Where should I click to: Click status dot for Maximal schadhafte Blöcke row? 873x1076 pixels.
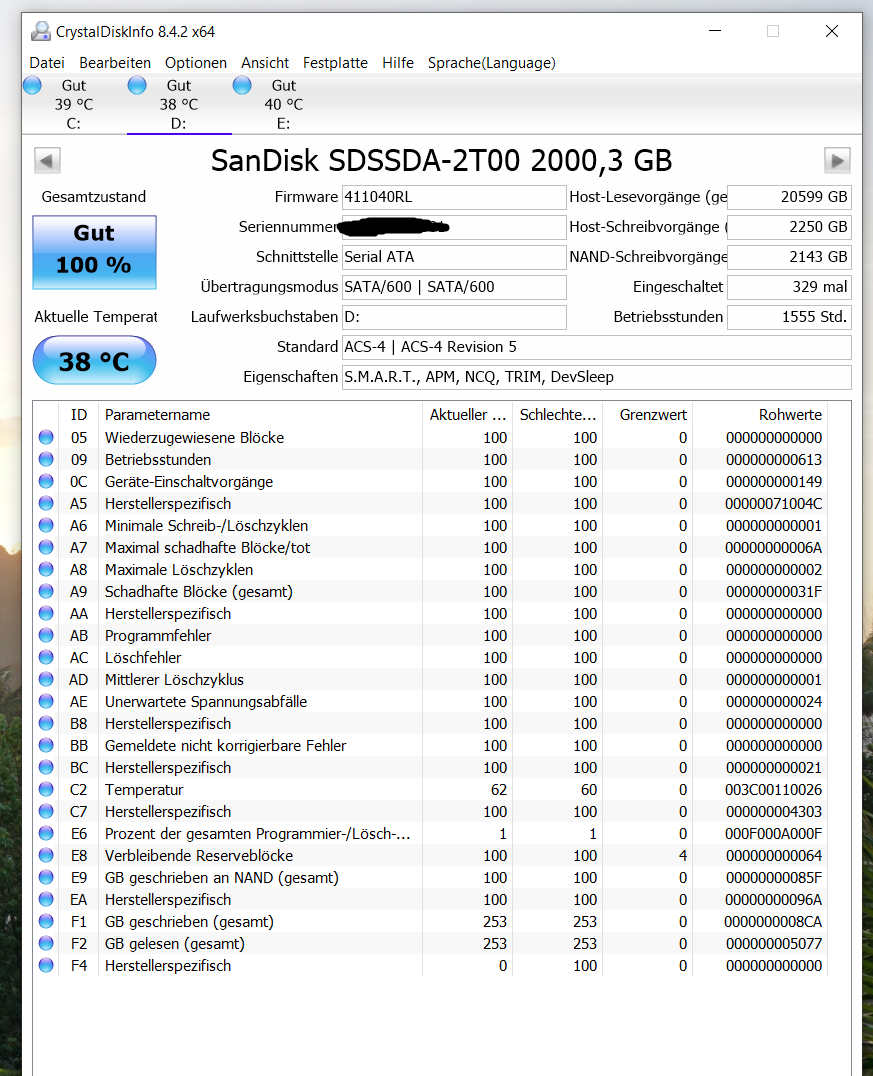46,547
